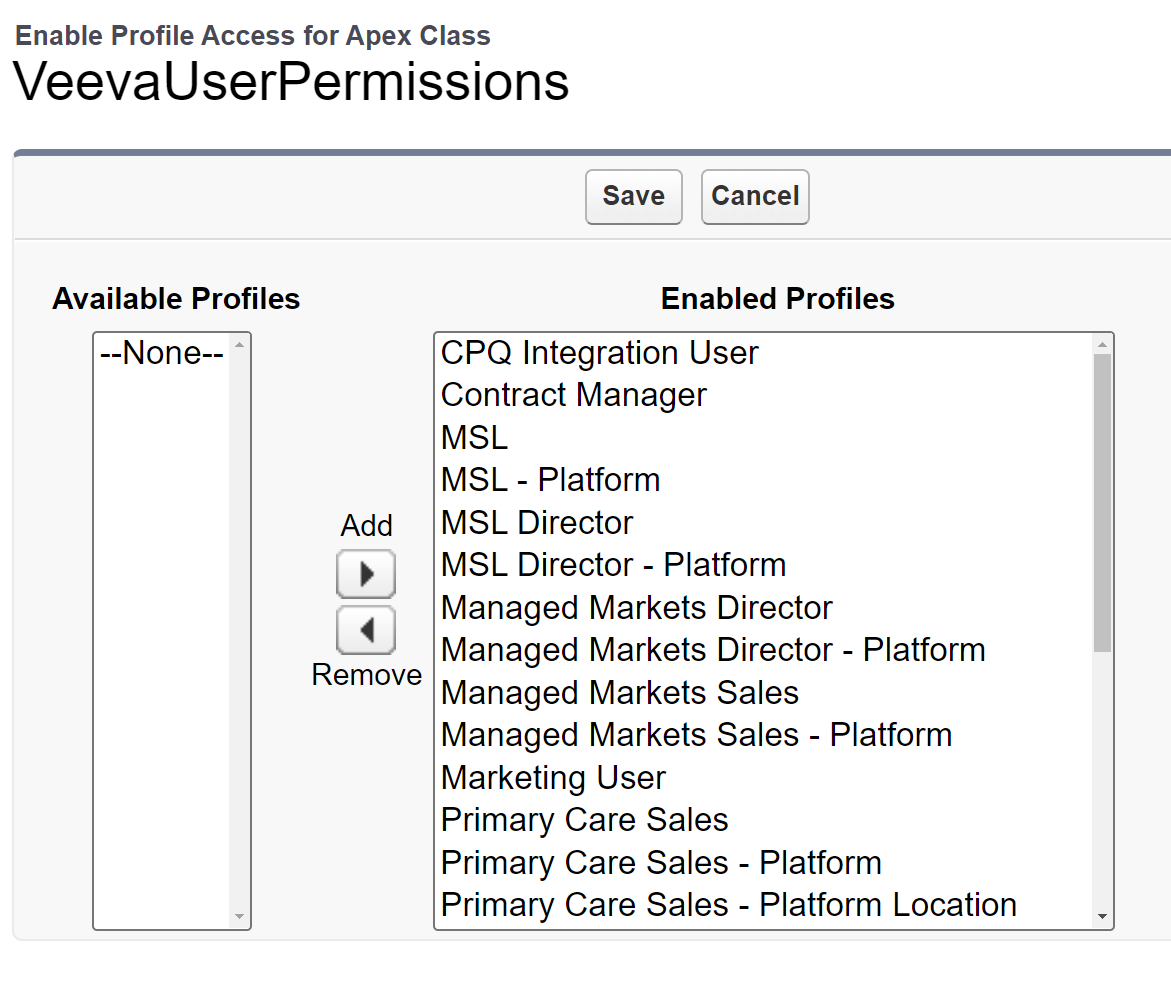Click the Enabled Profiles scrollbar thumb
The width and height of the screenshot is (1171, 982).
[x=1102, y=500]
